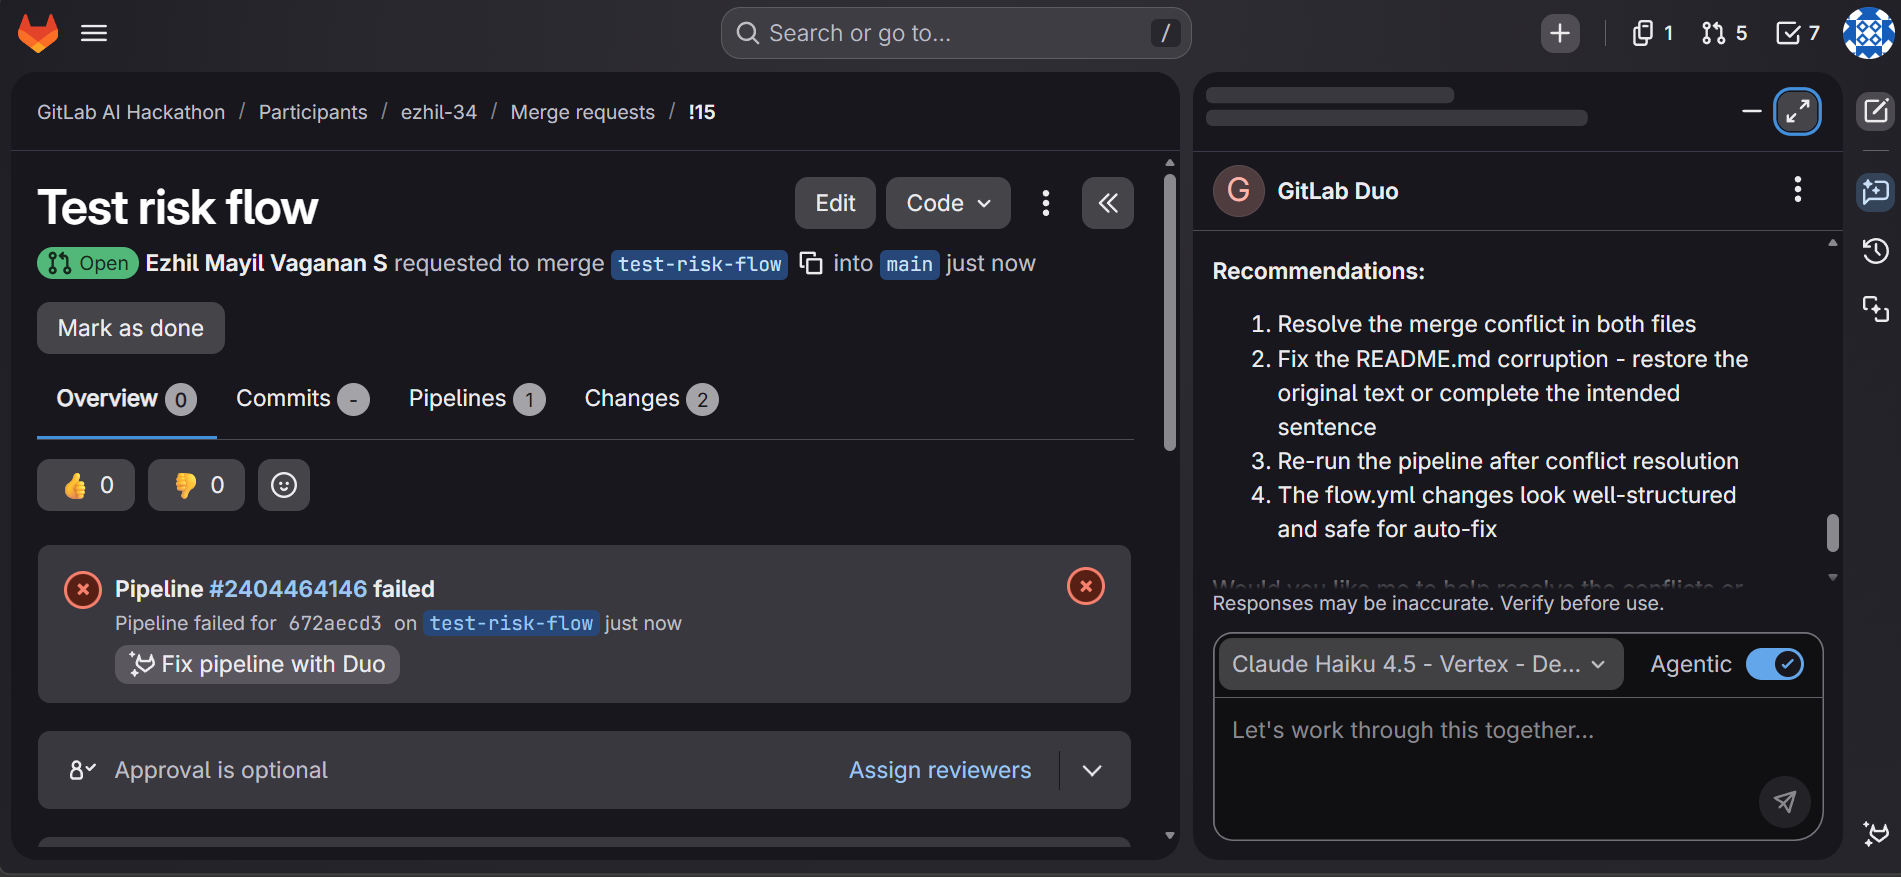The width and height of the screenshot is (1901, 877).
Task: Open the emoji reaction picker
Action: tap(284, 485)
